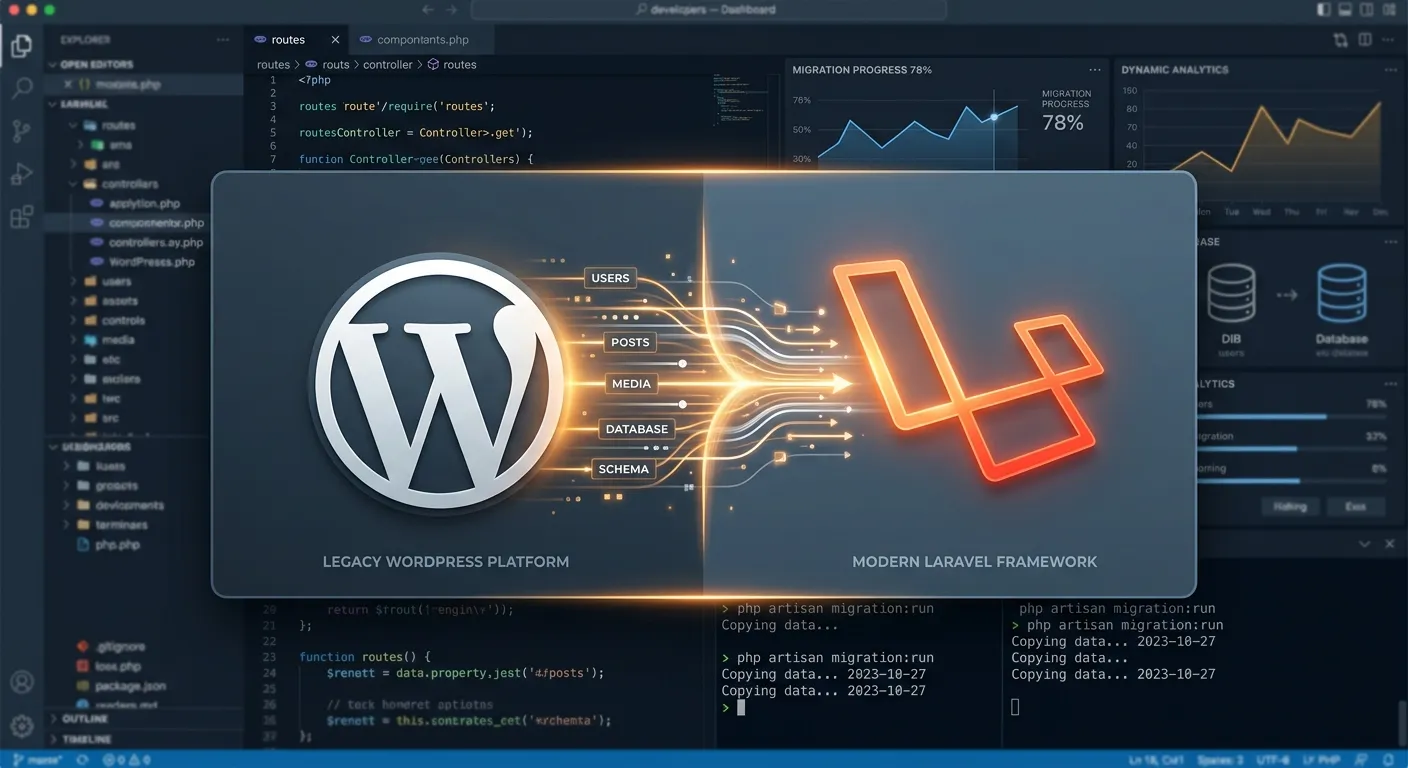
Task: Select the developments folder in Explorer
Action: [129, 506]
